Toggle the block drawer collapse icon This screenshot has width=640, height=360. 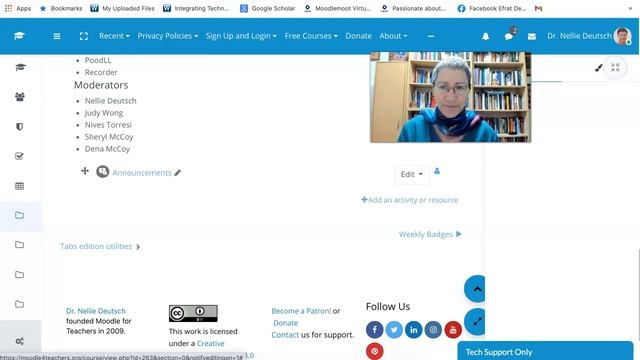(615, 68)
